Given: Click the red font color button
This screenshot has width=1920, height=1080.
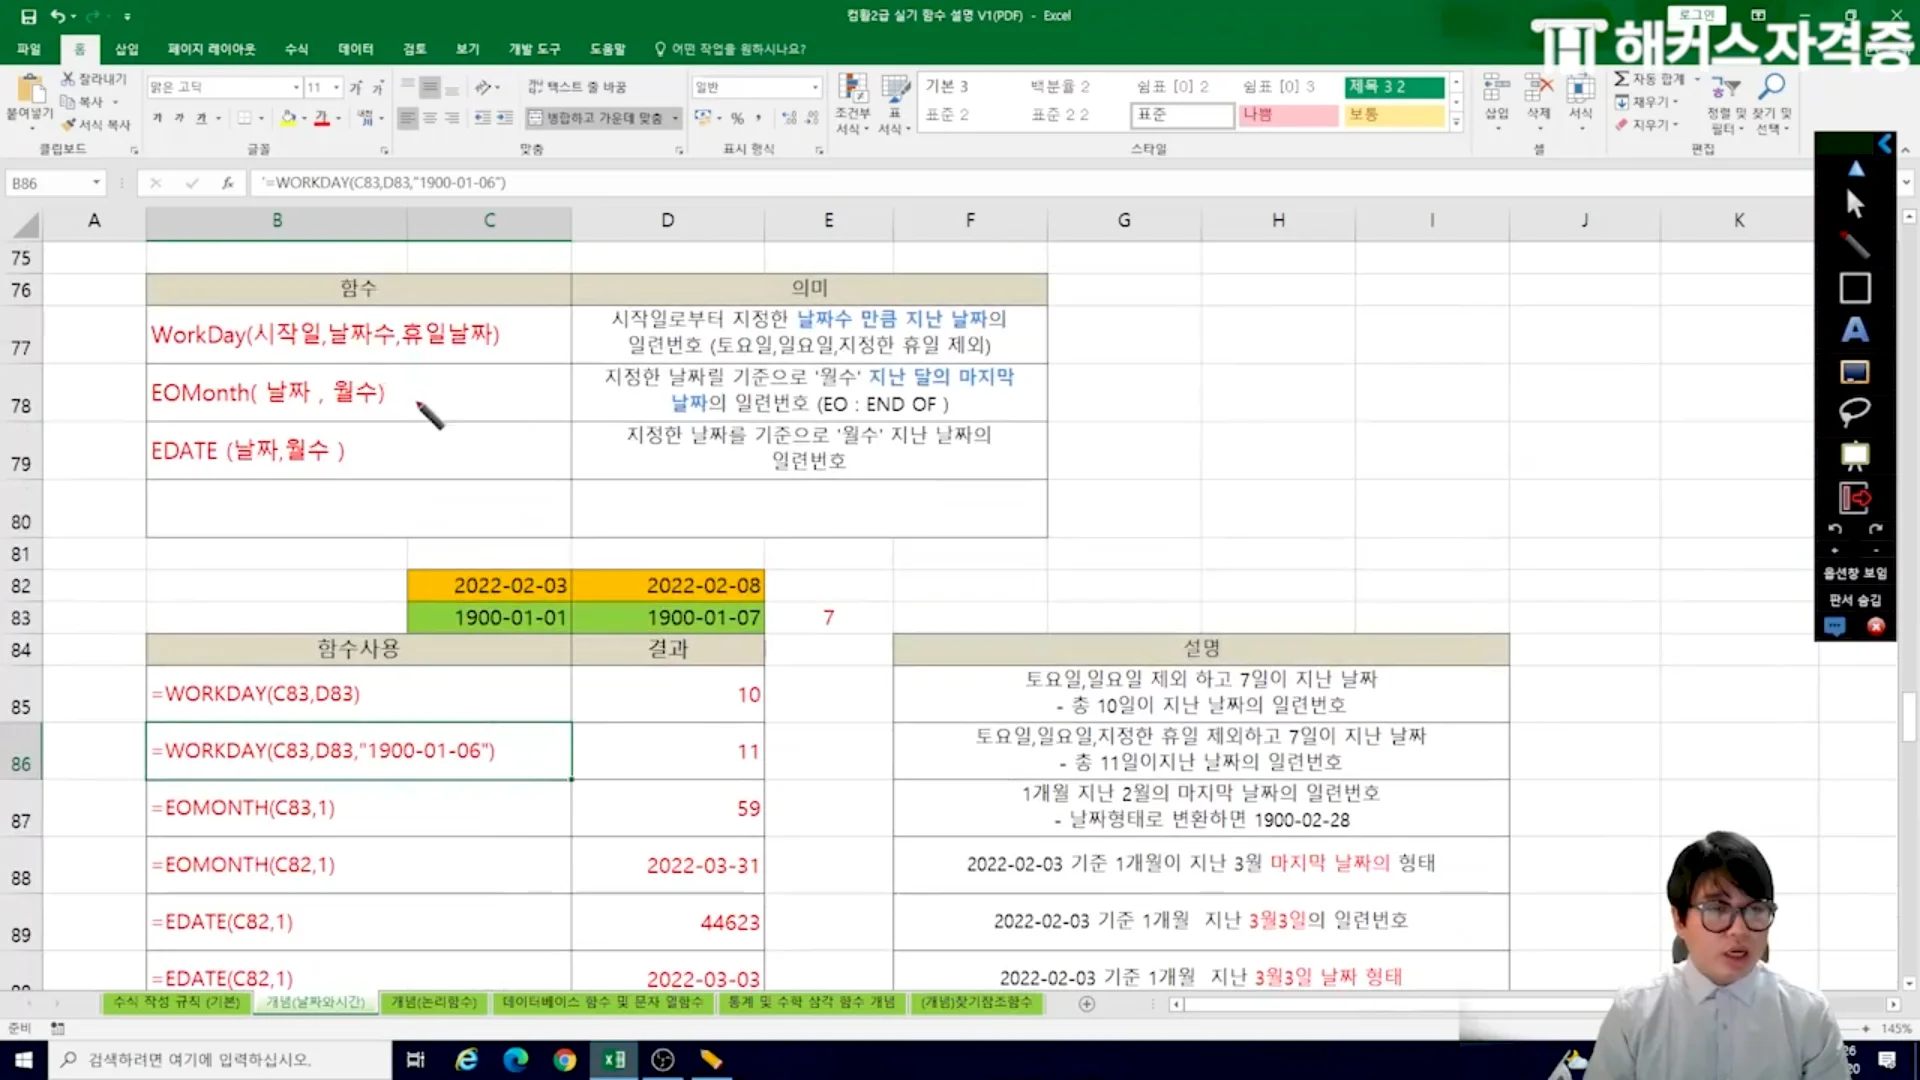Looking at the screenshot, I should pos(321,118).
